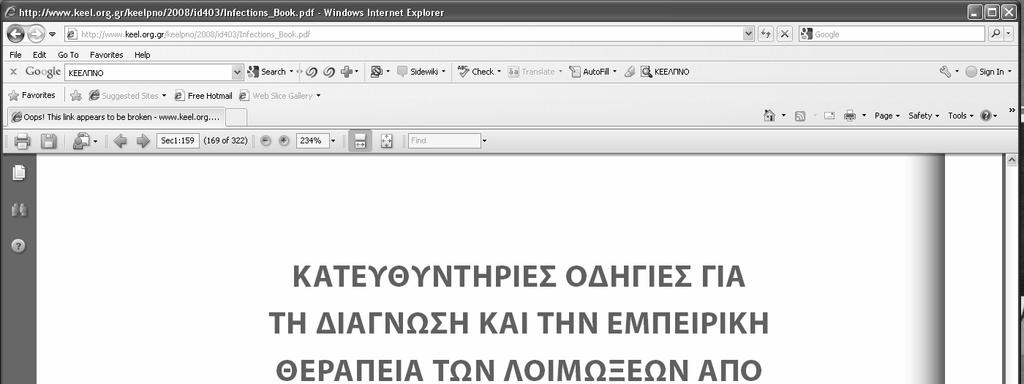Toggle scrolling fit-width page mode
Image resolution: width=1024 pixels, height=384 pixels.
click(360, 141)
